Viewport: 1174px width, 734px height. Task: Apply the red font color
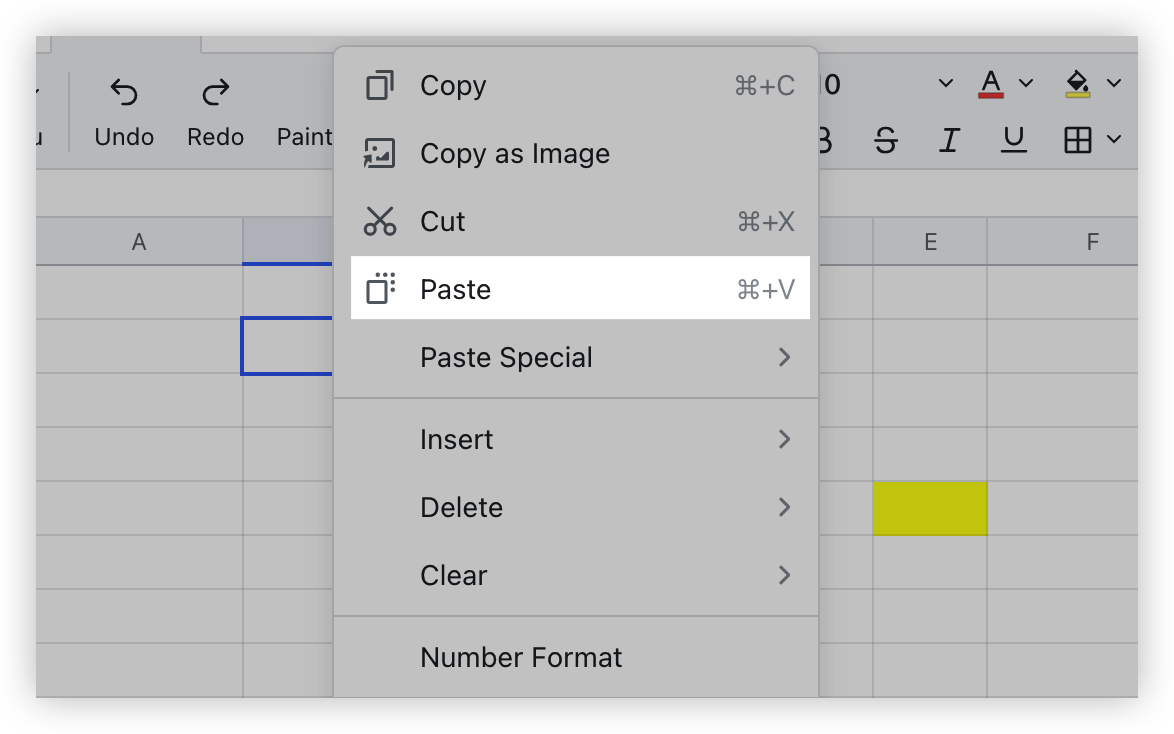989,84
